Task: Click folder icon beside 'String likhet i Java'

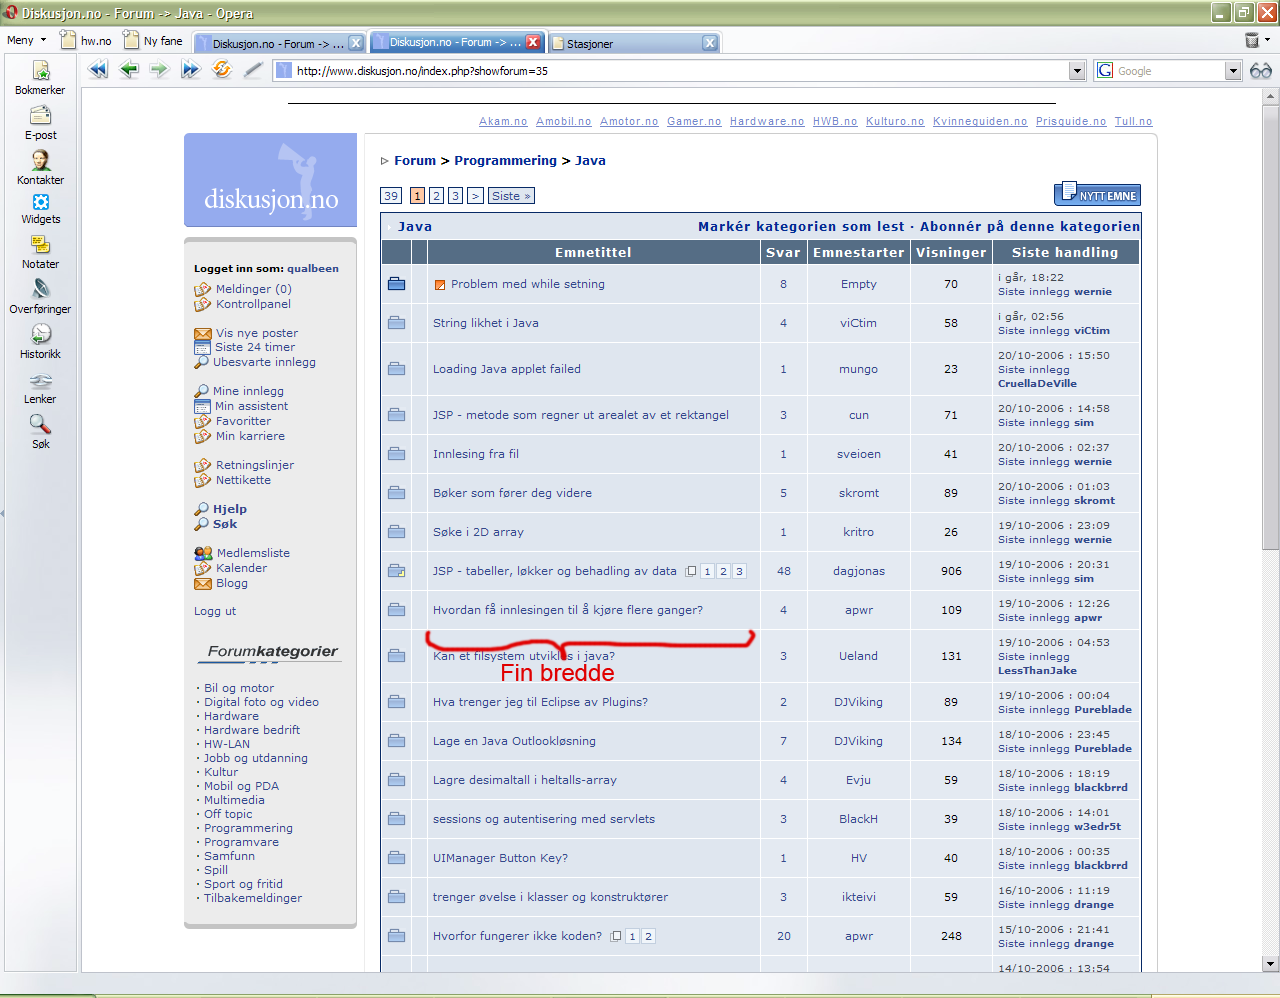Action: click(397, 323)
